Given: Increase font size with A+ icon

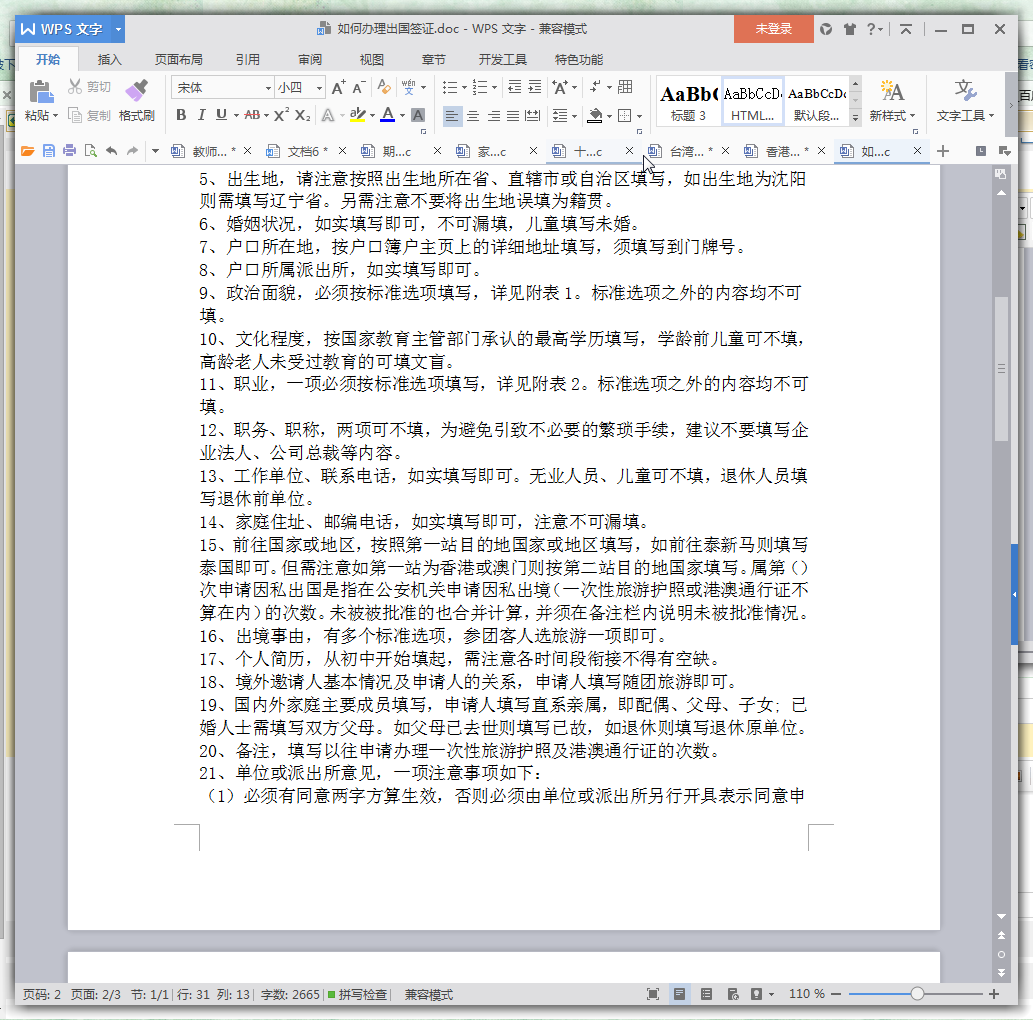Looking at the screenshot, I should coord(339,87).
